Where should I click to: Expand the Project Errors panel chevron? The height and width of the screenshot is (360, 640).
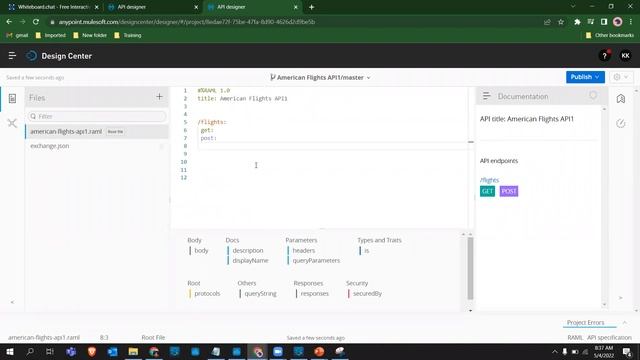[x=624, y=322]
